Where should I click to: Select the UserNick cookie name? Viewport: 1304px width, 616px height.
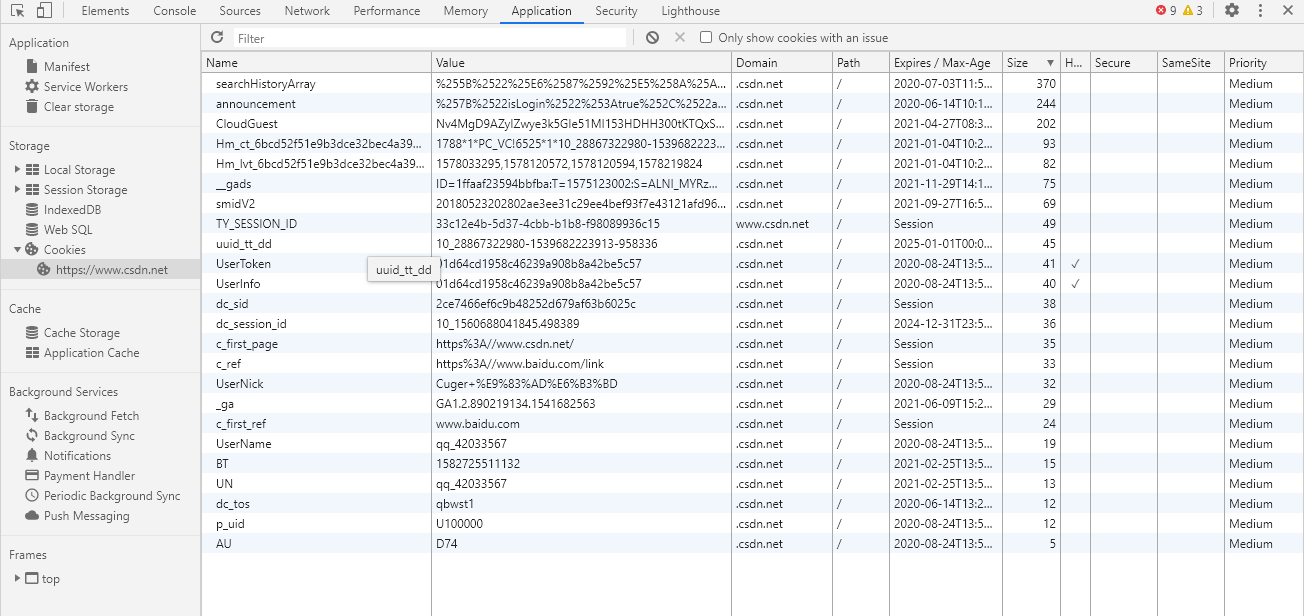point(240,384)
